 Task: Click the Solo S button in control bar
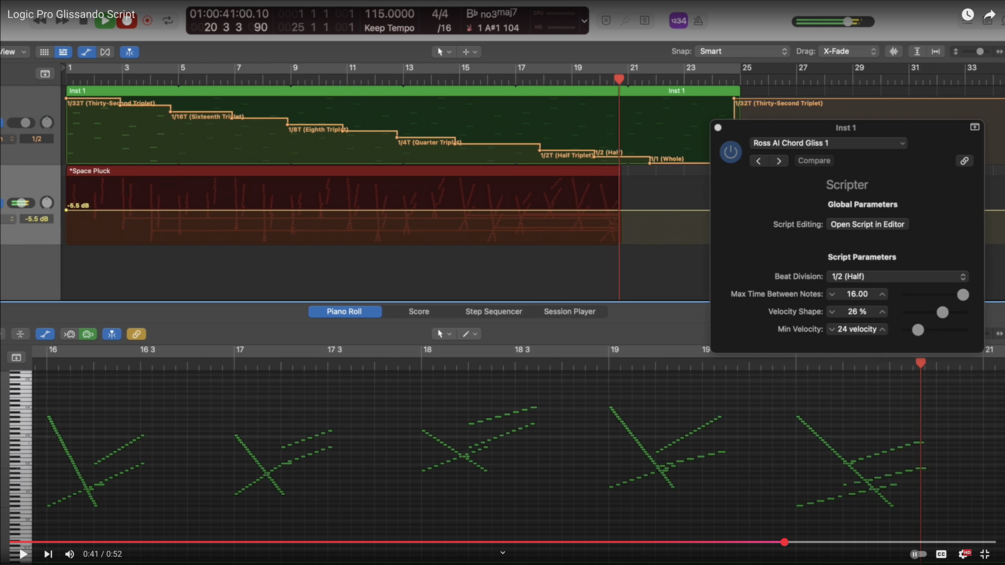(645, 21)
